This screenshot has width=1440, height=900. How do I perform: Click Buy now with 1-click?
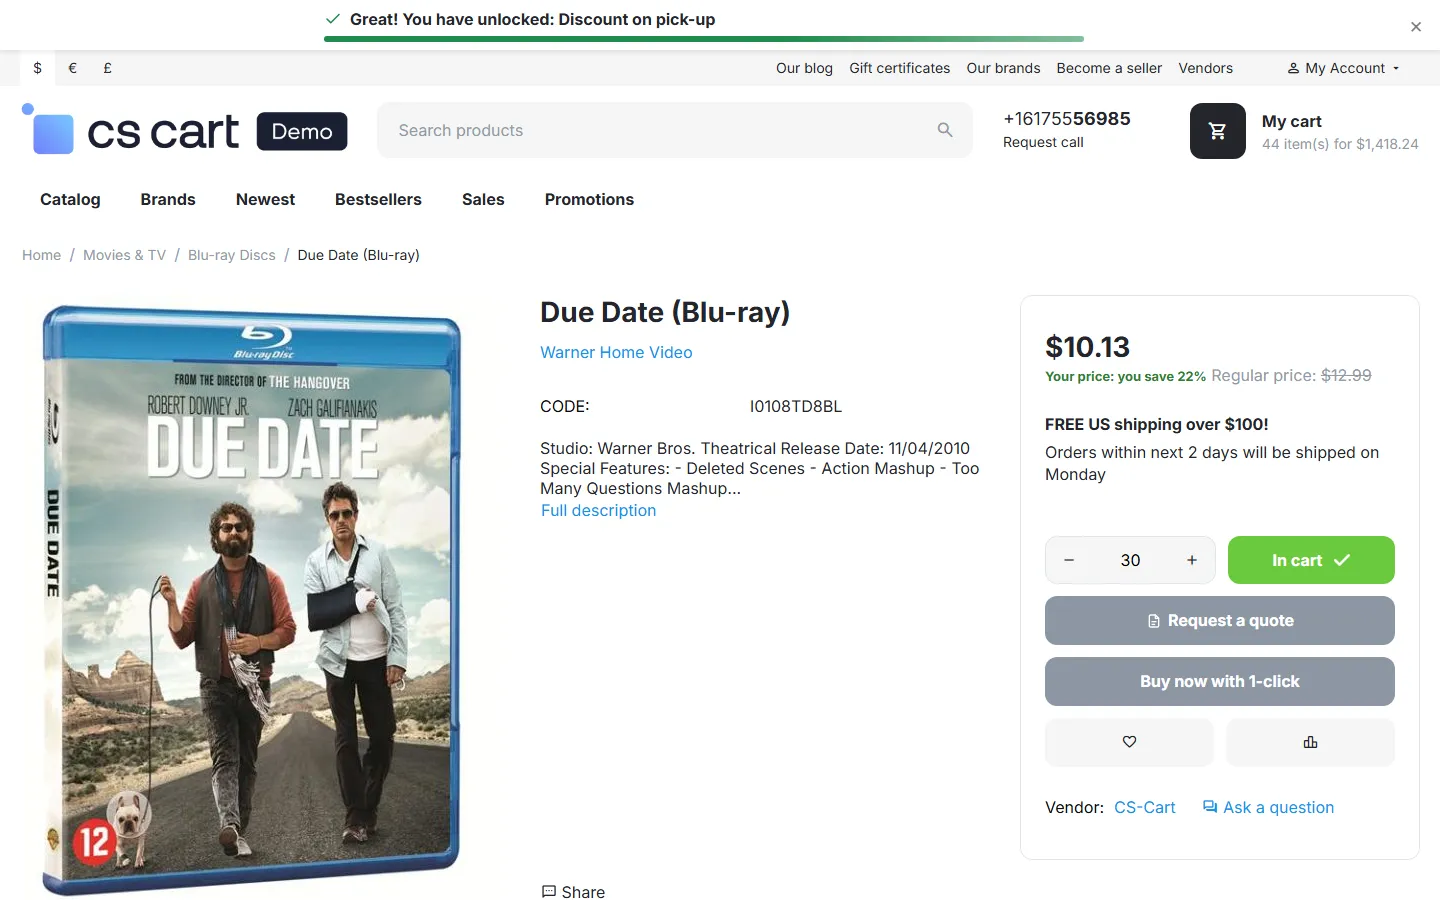[x=1220, y=682]
